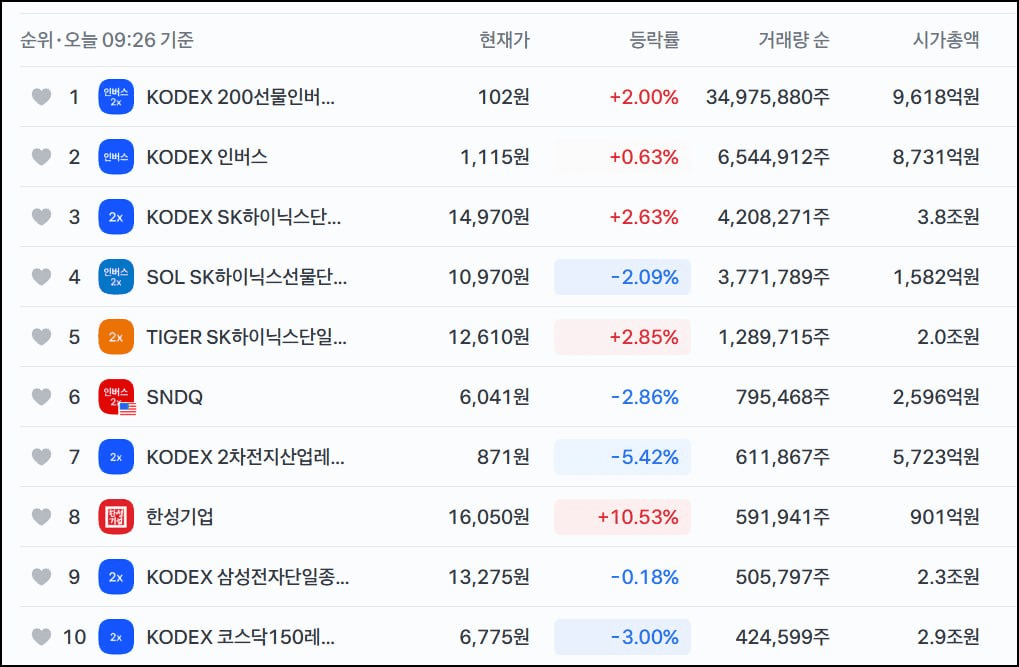Viewport: 1019px width, 667px height.
Task: Open the KODEX 인버스 stock name link
Action: tap(207, 157)
